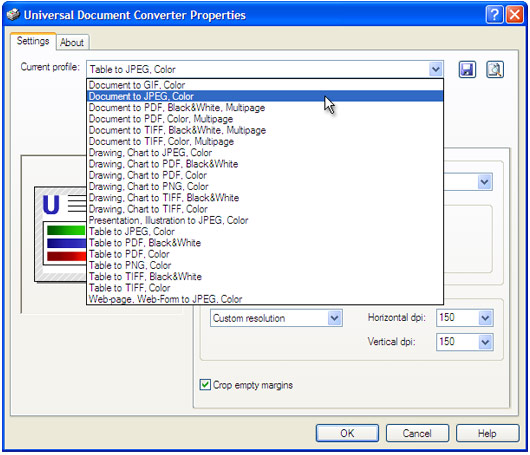The width and height of the screenshot is (530, 455).
Task: Click the Current profile field text
Action: click(x=132, y=70)
